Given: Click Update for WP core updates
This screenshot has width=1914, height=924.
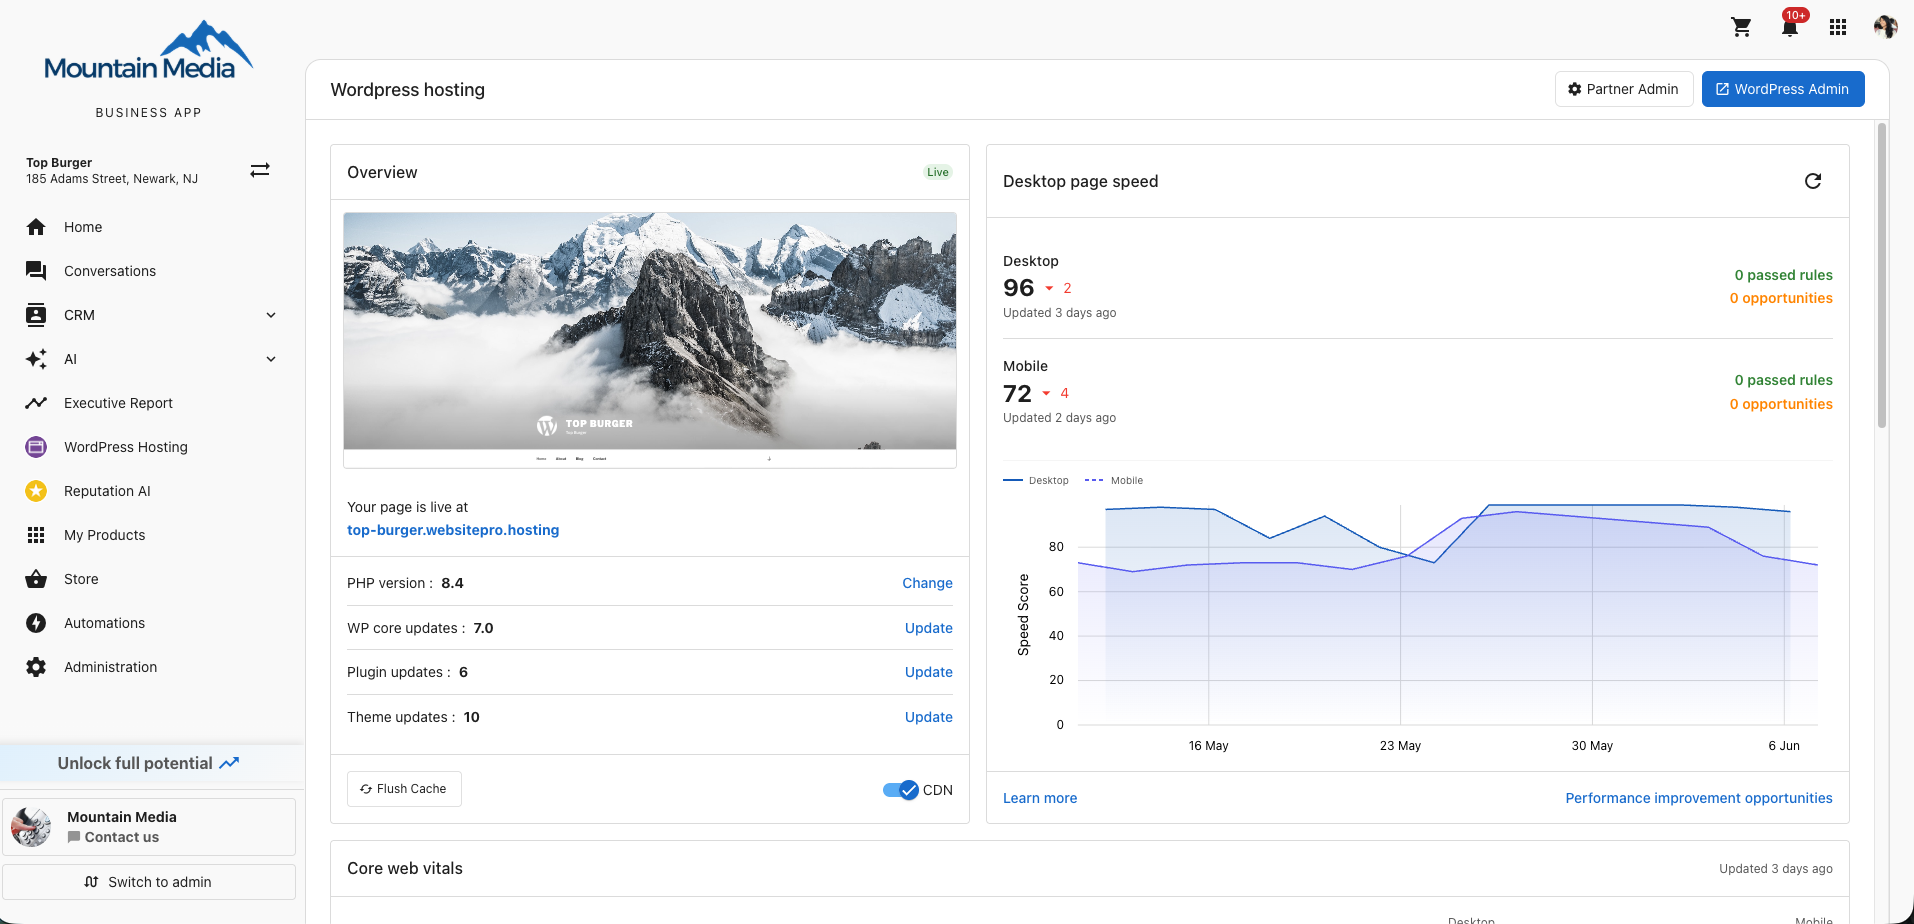Looking at the screenshot, I should (929, 628).
